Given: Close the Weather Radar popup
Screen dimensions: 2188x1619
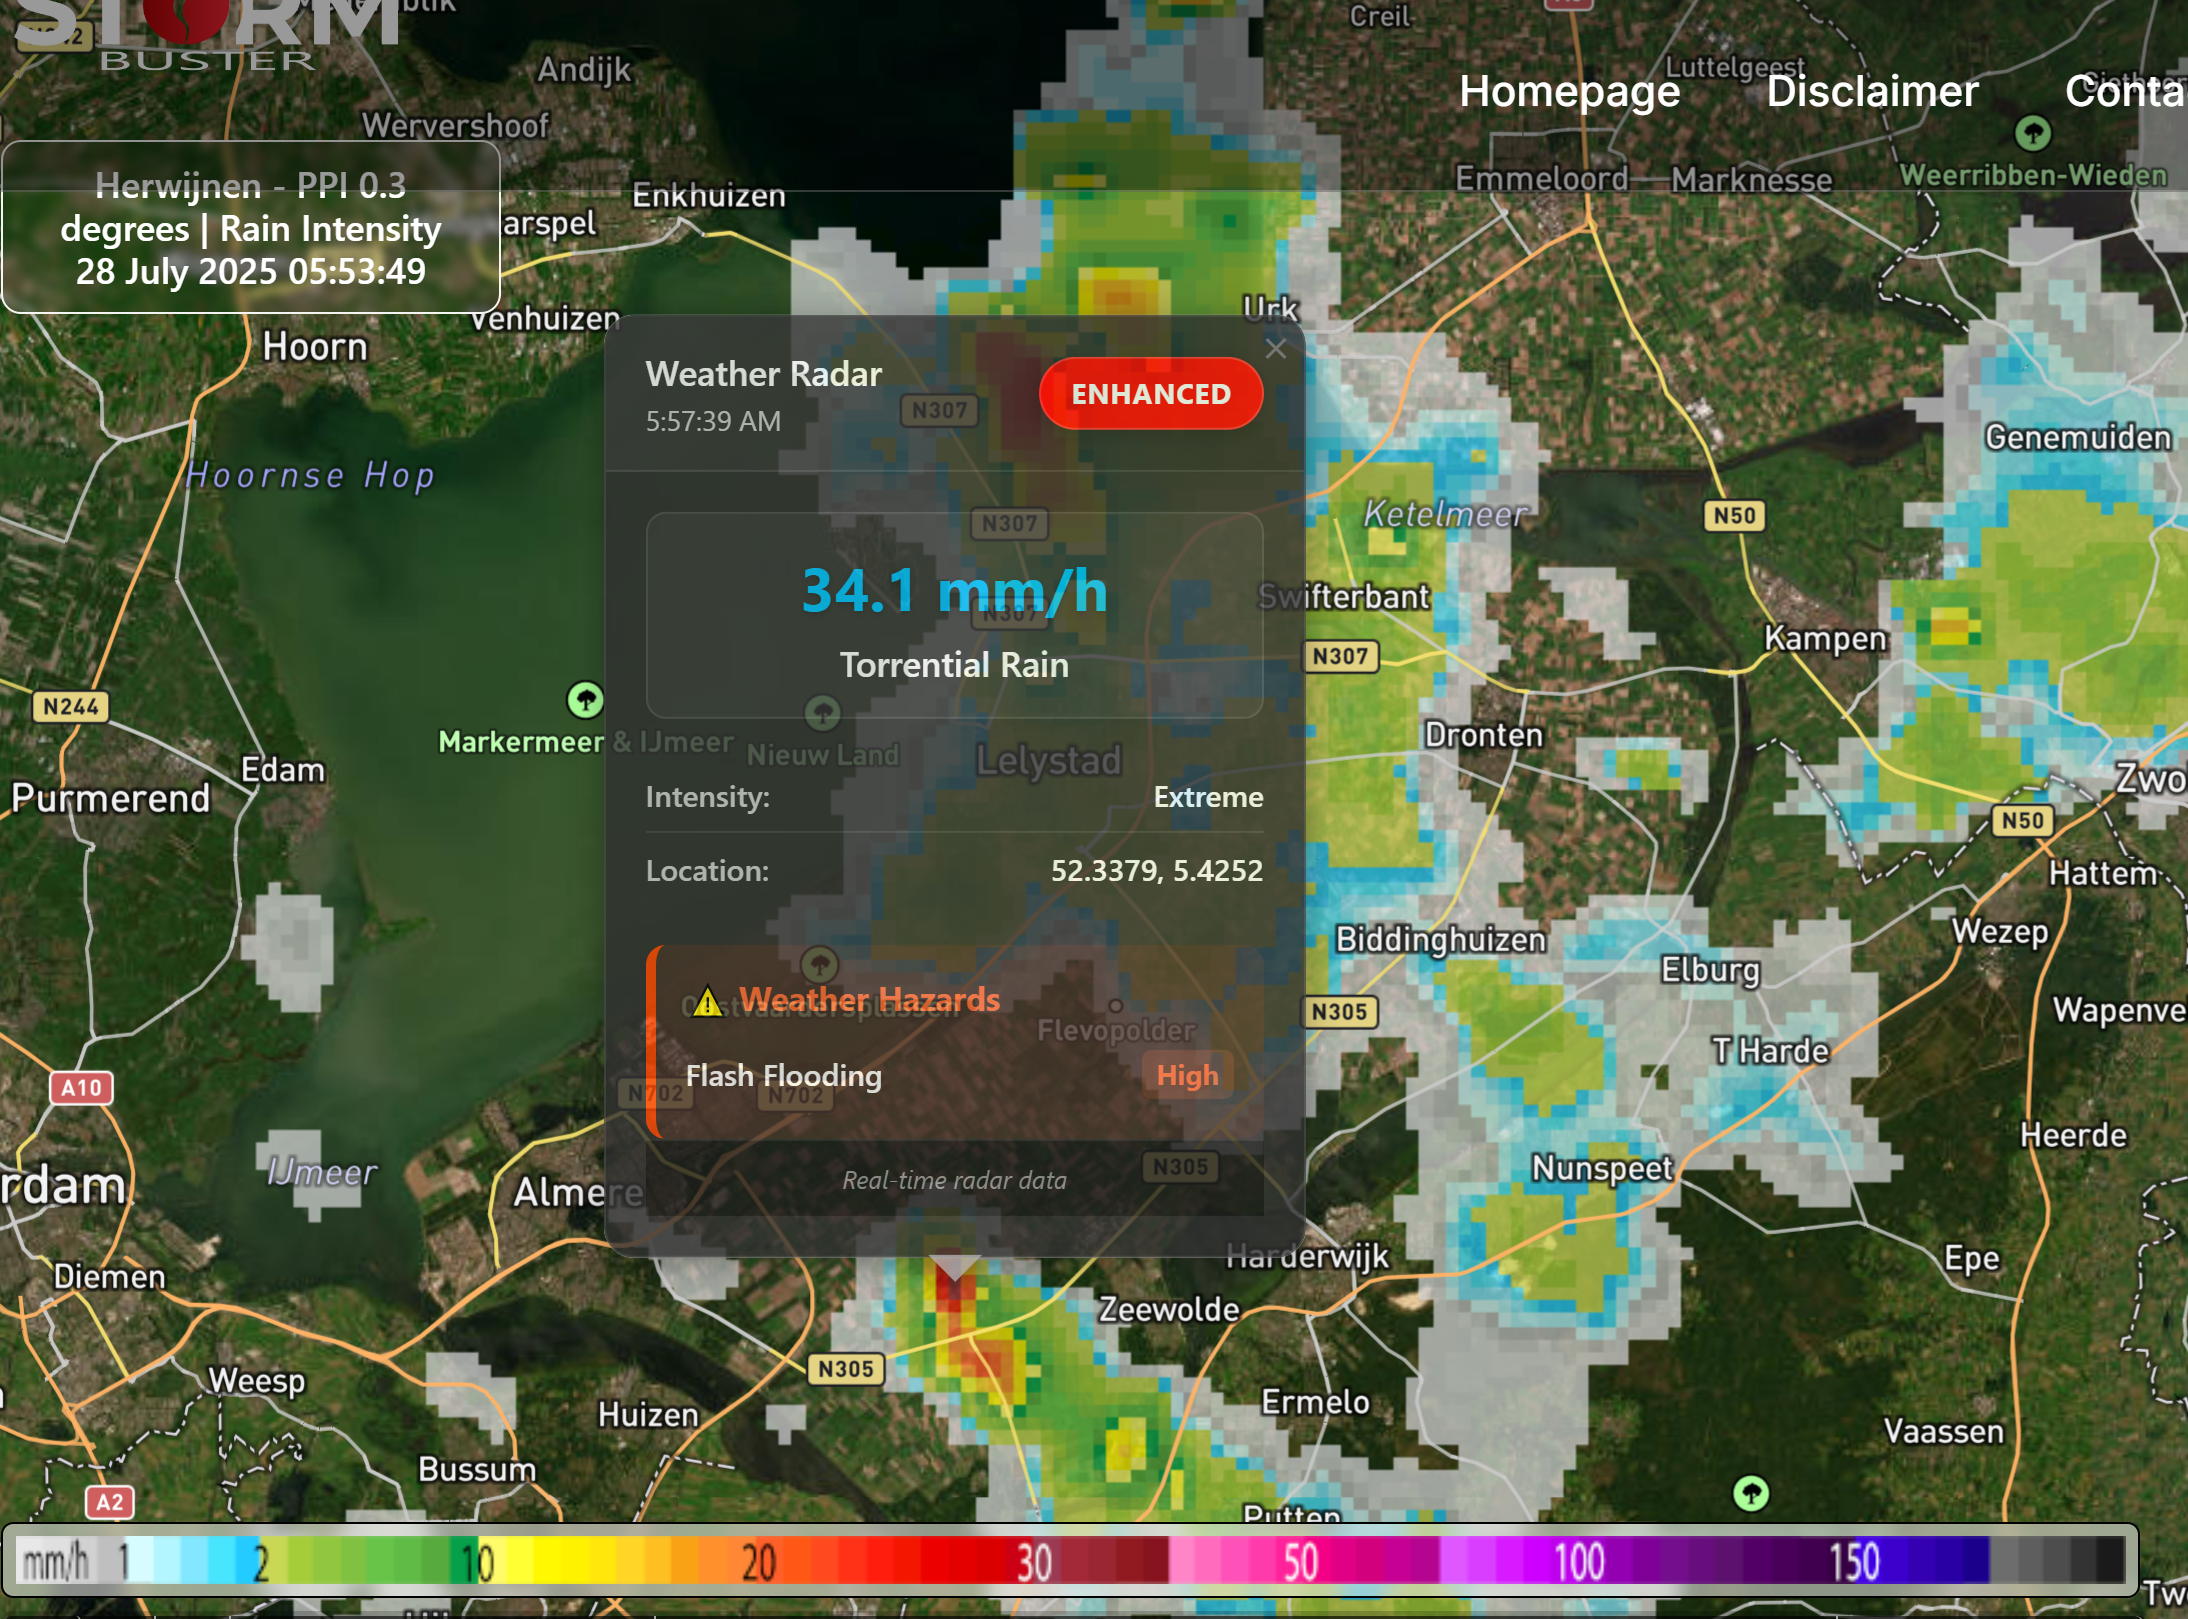Looking at the screenshot, I should tap(1276, 349).
